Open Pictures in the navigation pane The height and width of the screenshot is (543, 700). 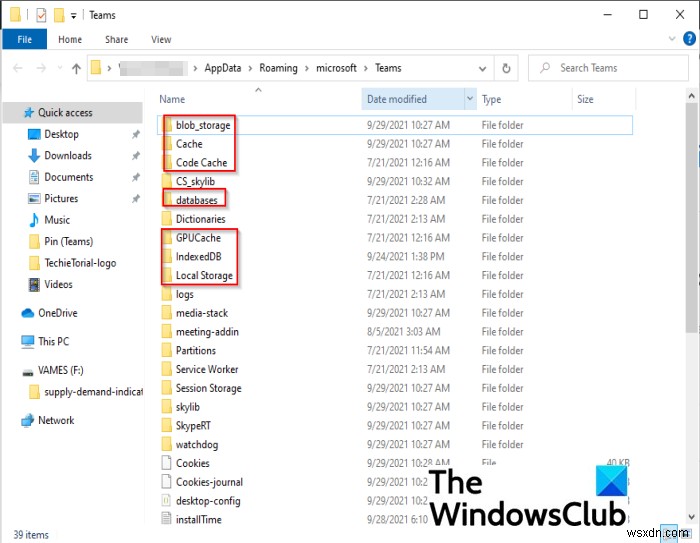61,198
